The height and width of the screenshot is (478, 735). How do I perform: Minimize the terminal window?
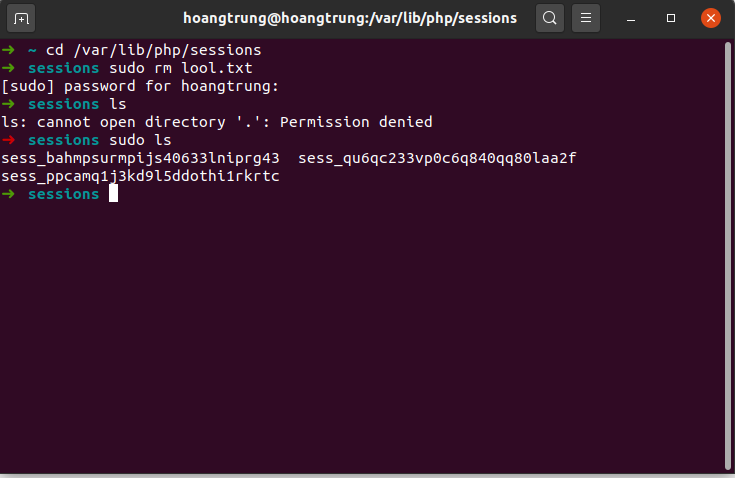tap(635, 18)
